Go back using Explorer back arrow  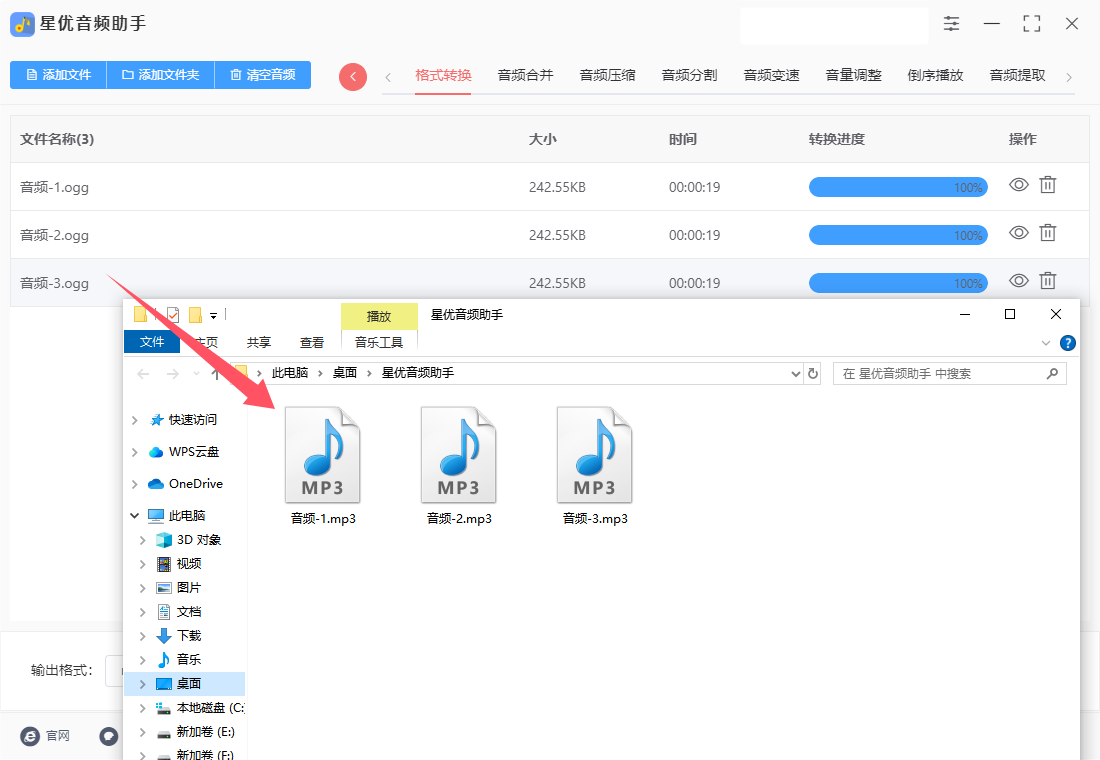click(143, 374)
